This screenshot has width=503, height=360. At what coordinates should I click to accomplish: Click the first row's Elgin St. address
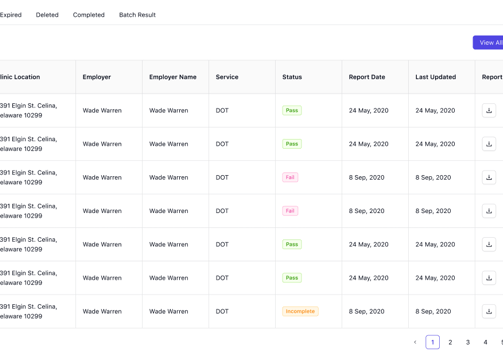click(29, 110)
